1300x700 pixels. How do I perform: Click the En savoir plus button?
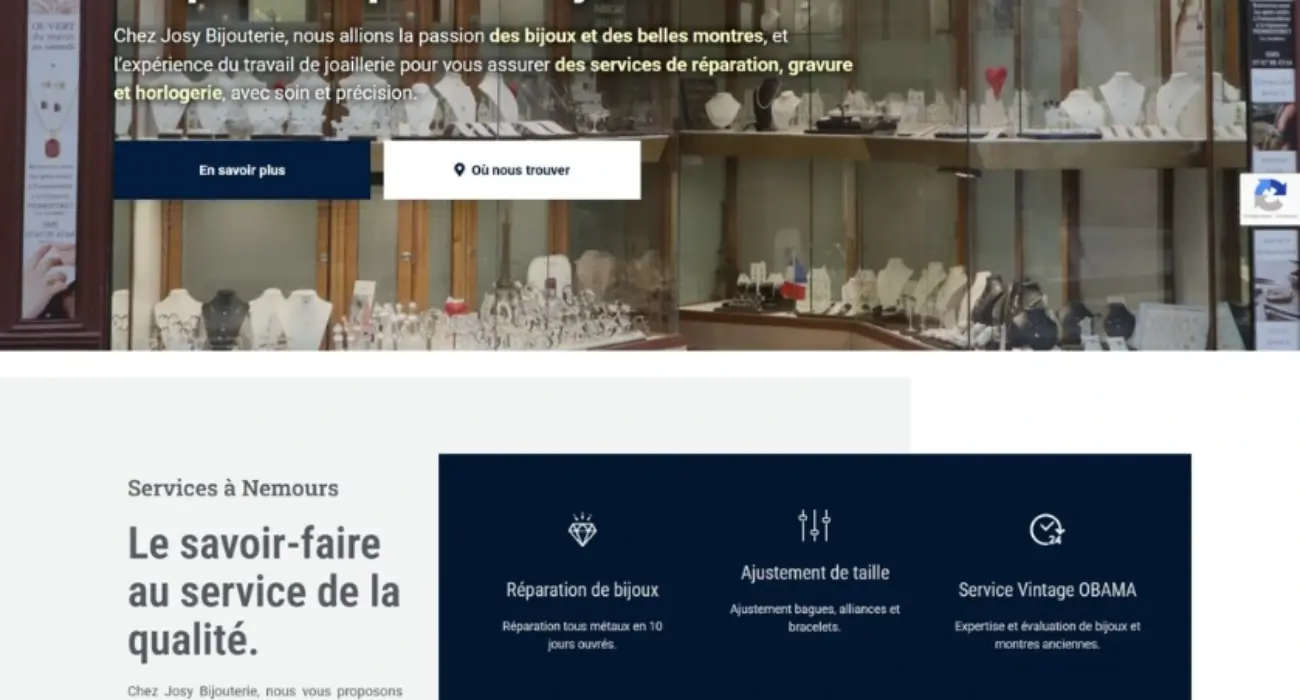[x=241, y=170]
